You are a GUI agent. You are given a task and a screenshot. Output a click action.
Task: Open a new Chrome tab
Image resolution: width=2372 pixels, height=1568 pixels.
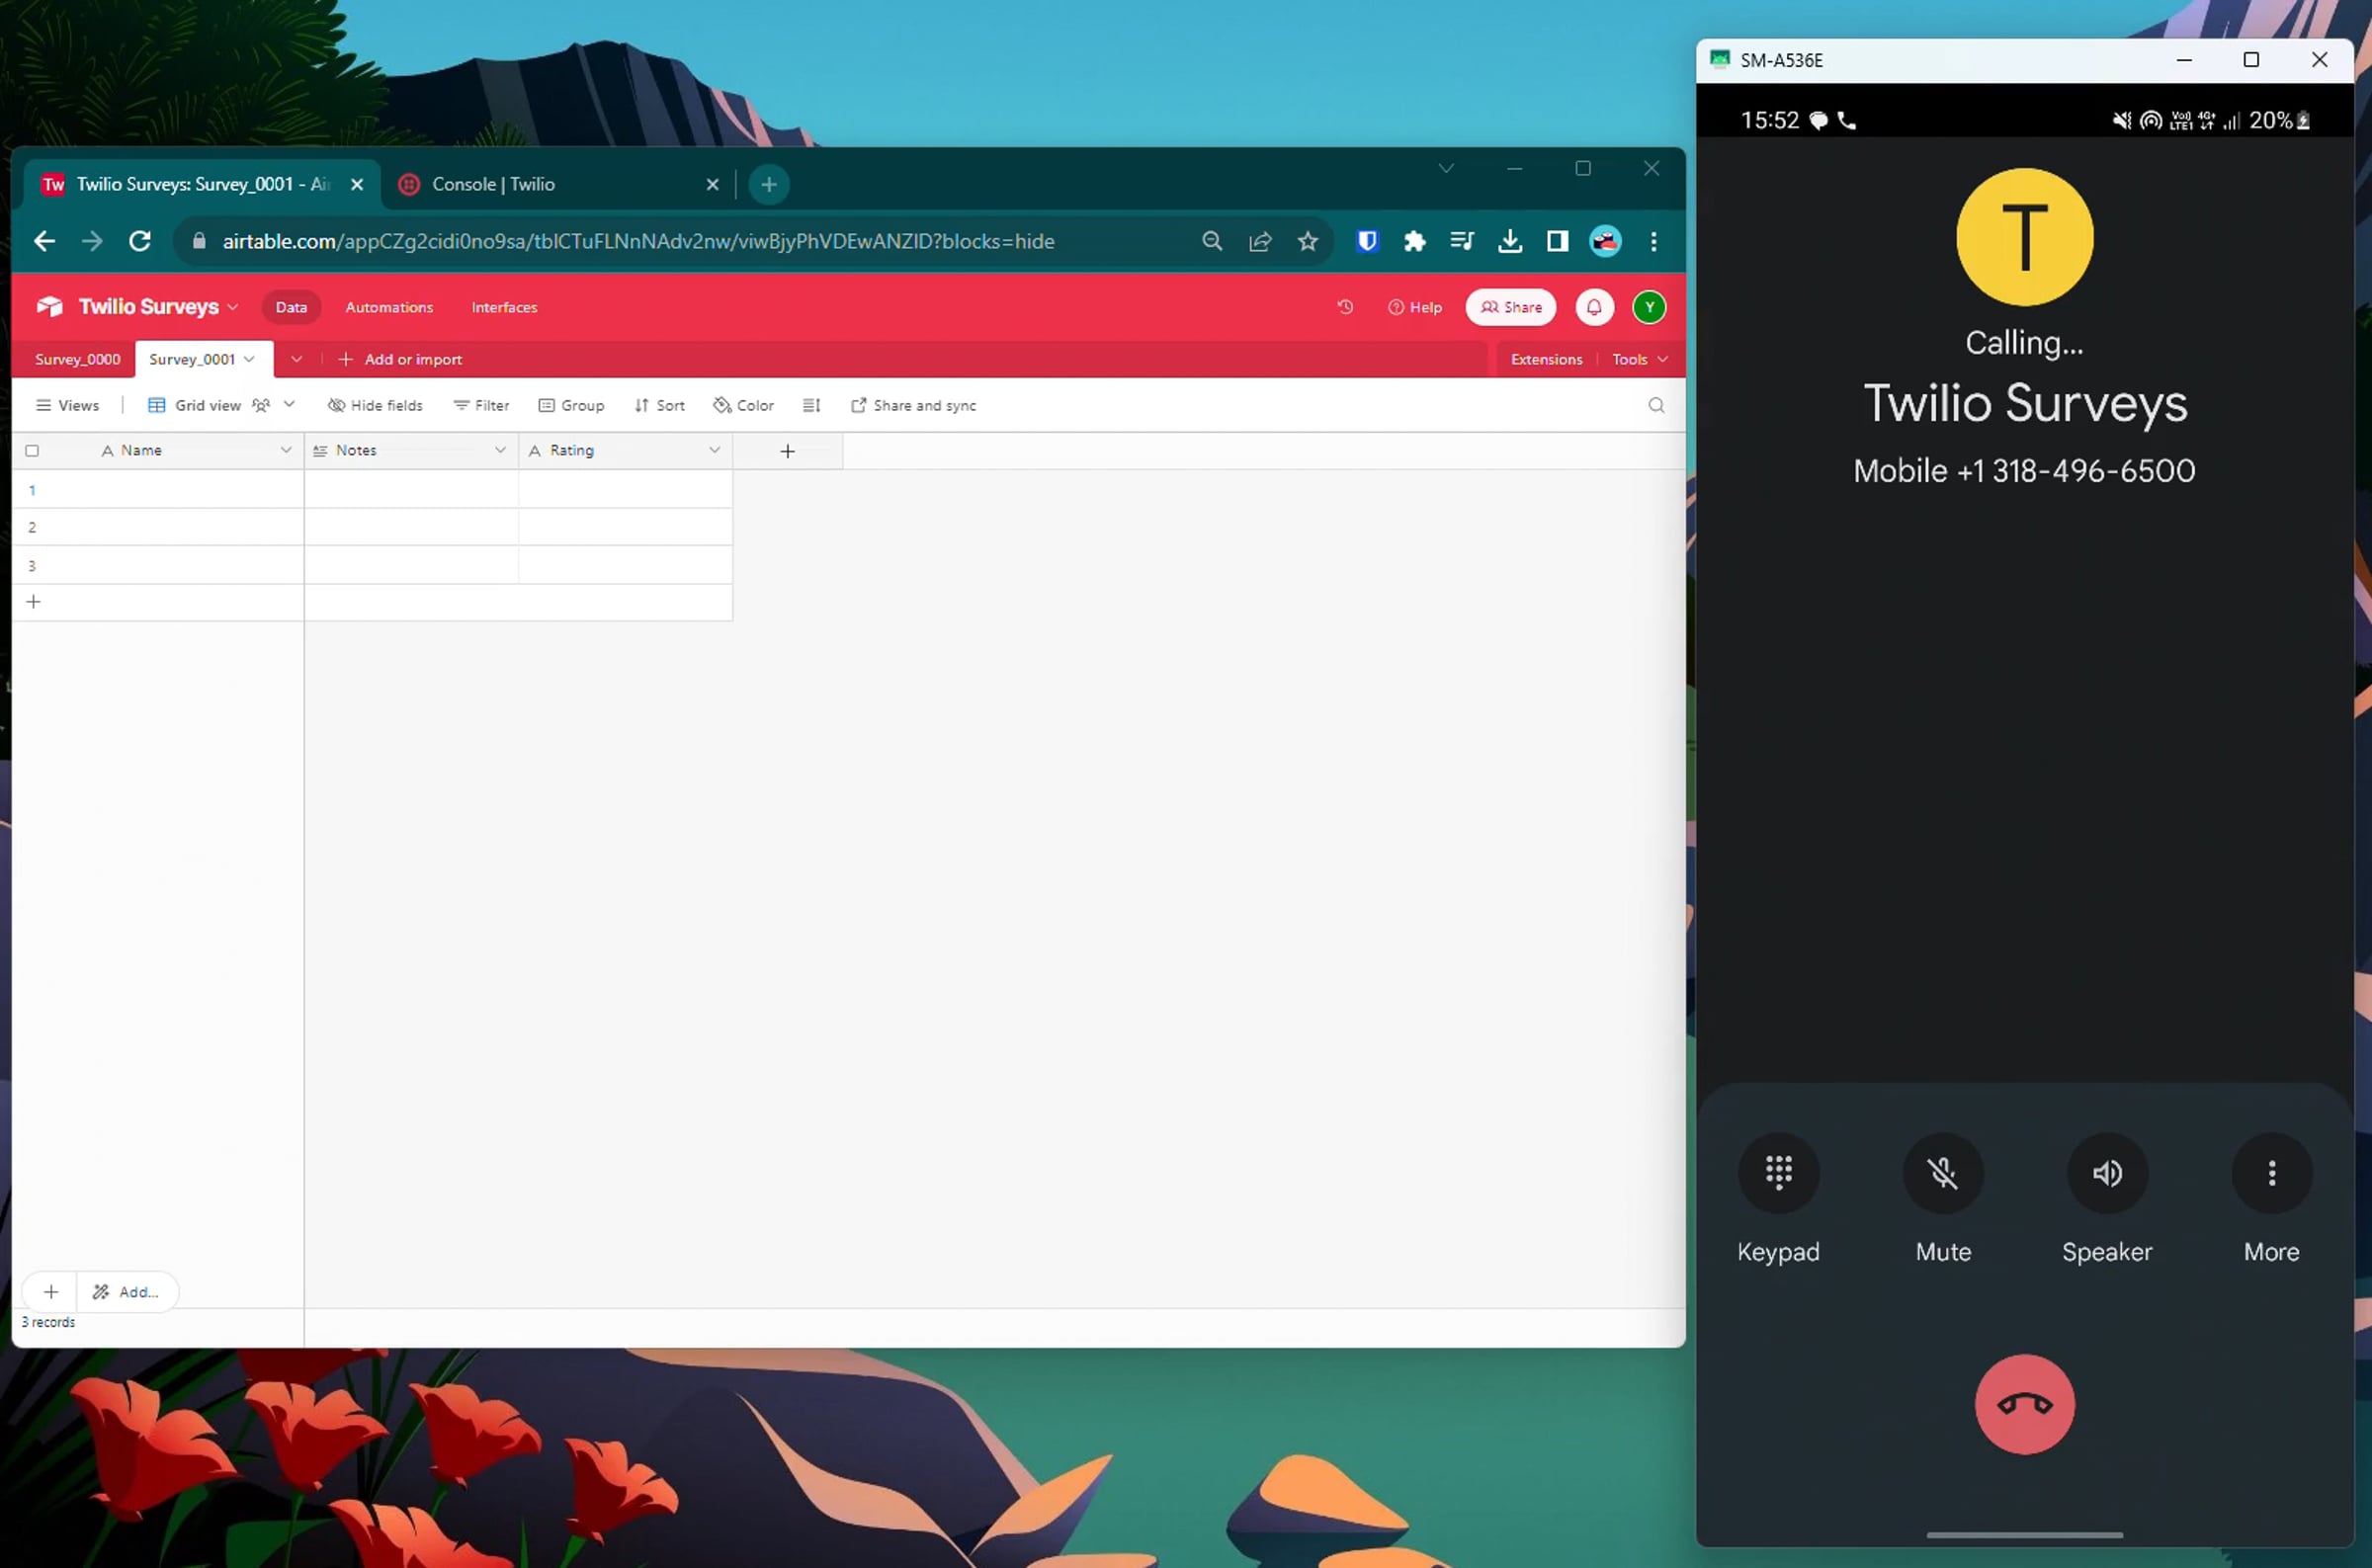pos(768,184)
